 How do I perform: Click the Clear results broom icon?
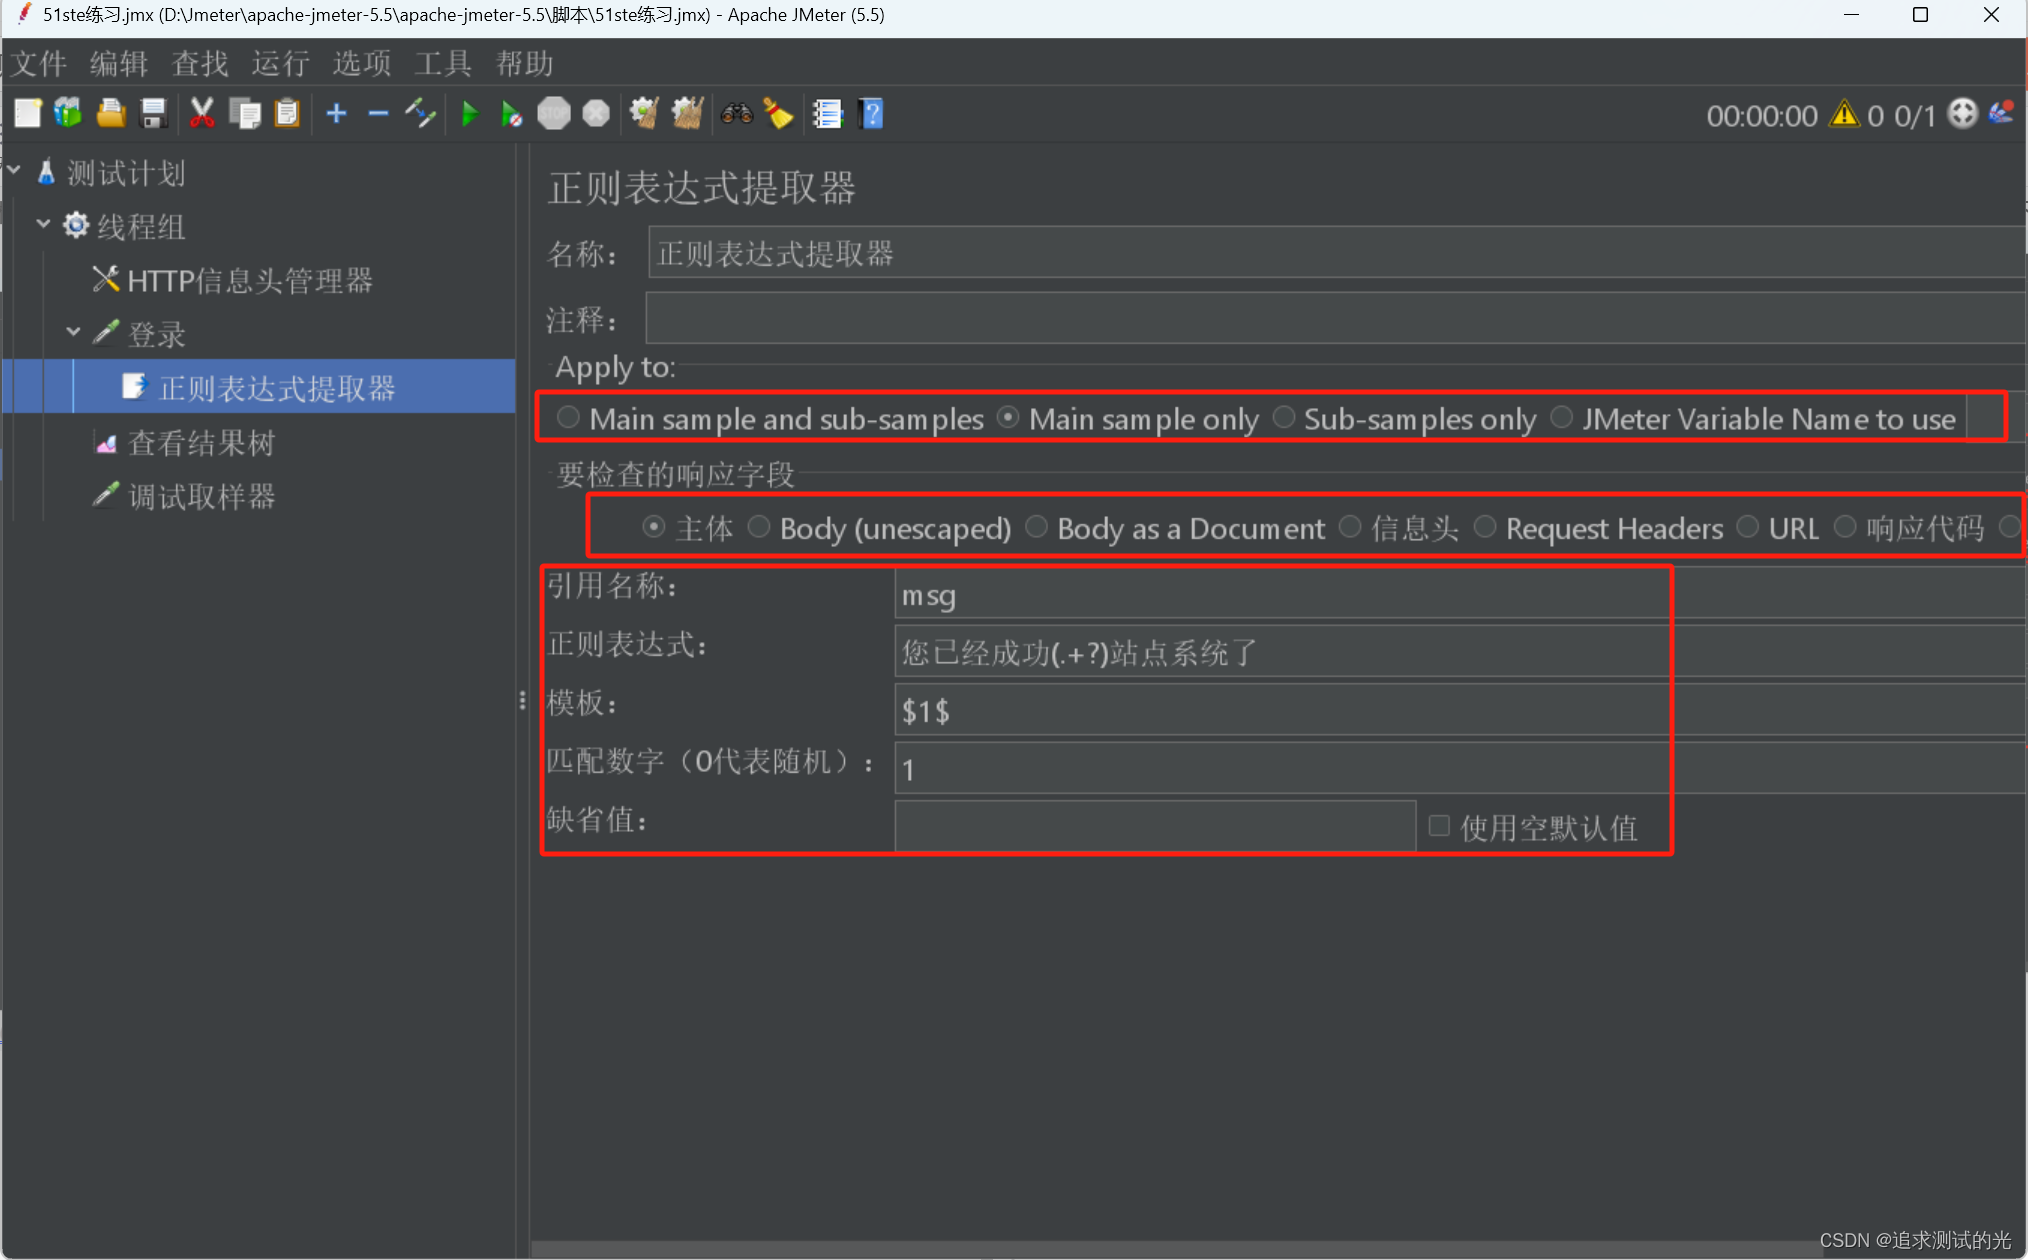point(644,114)
